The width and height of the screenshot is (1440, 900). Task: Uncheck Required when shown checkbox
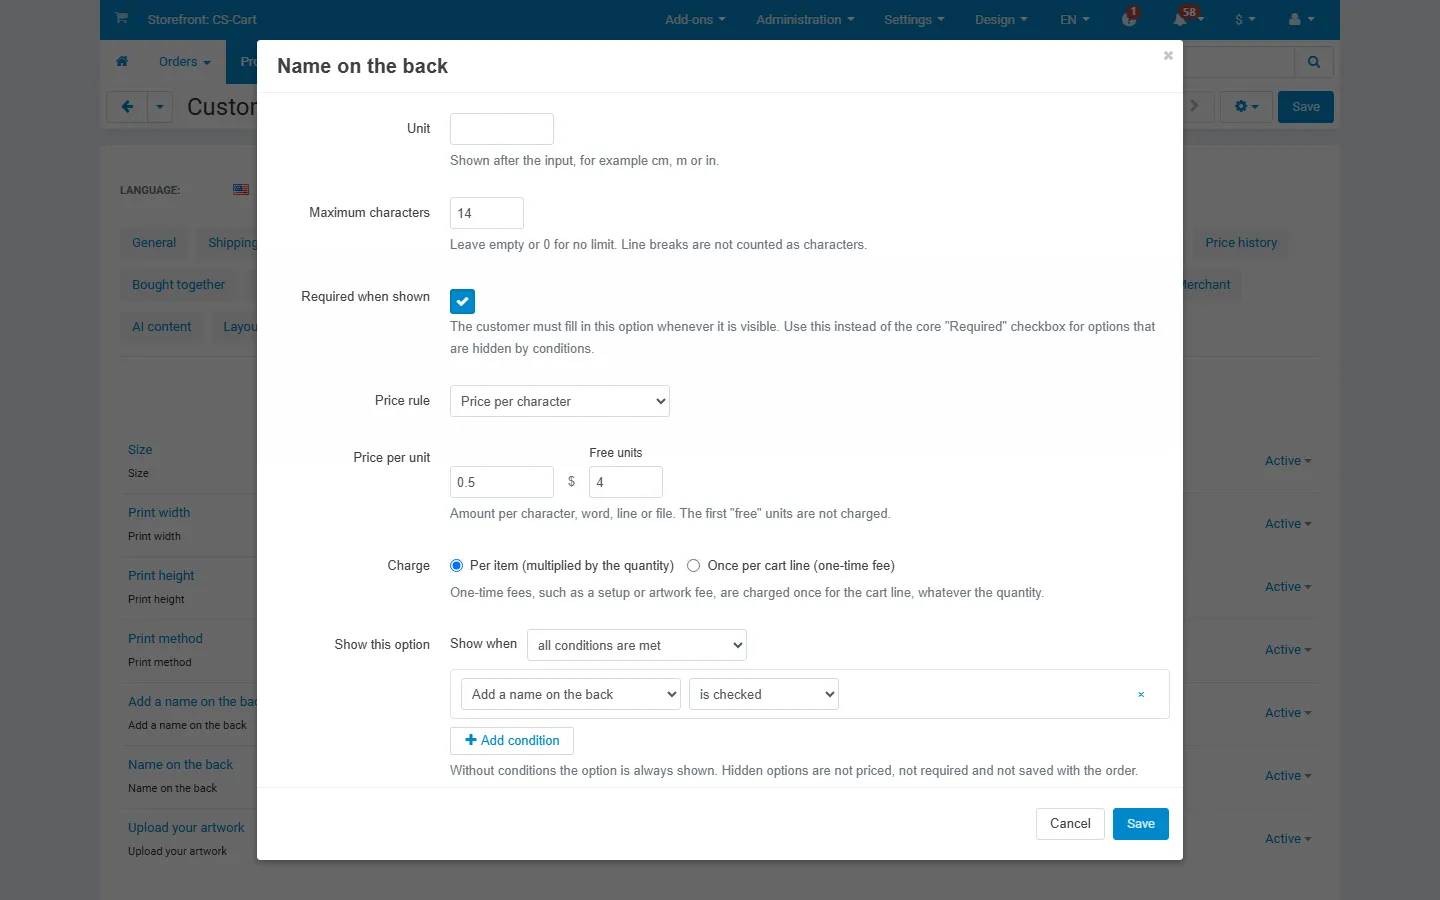(462, 301)
